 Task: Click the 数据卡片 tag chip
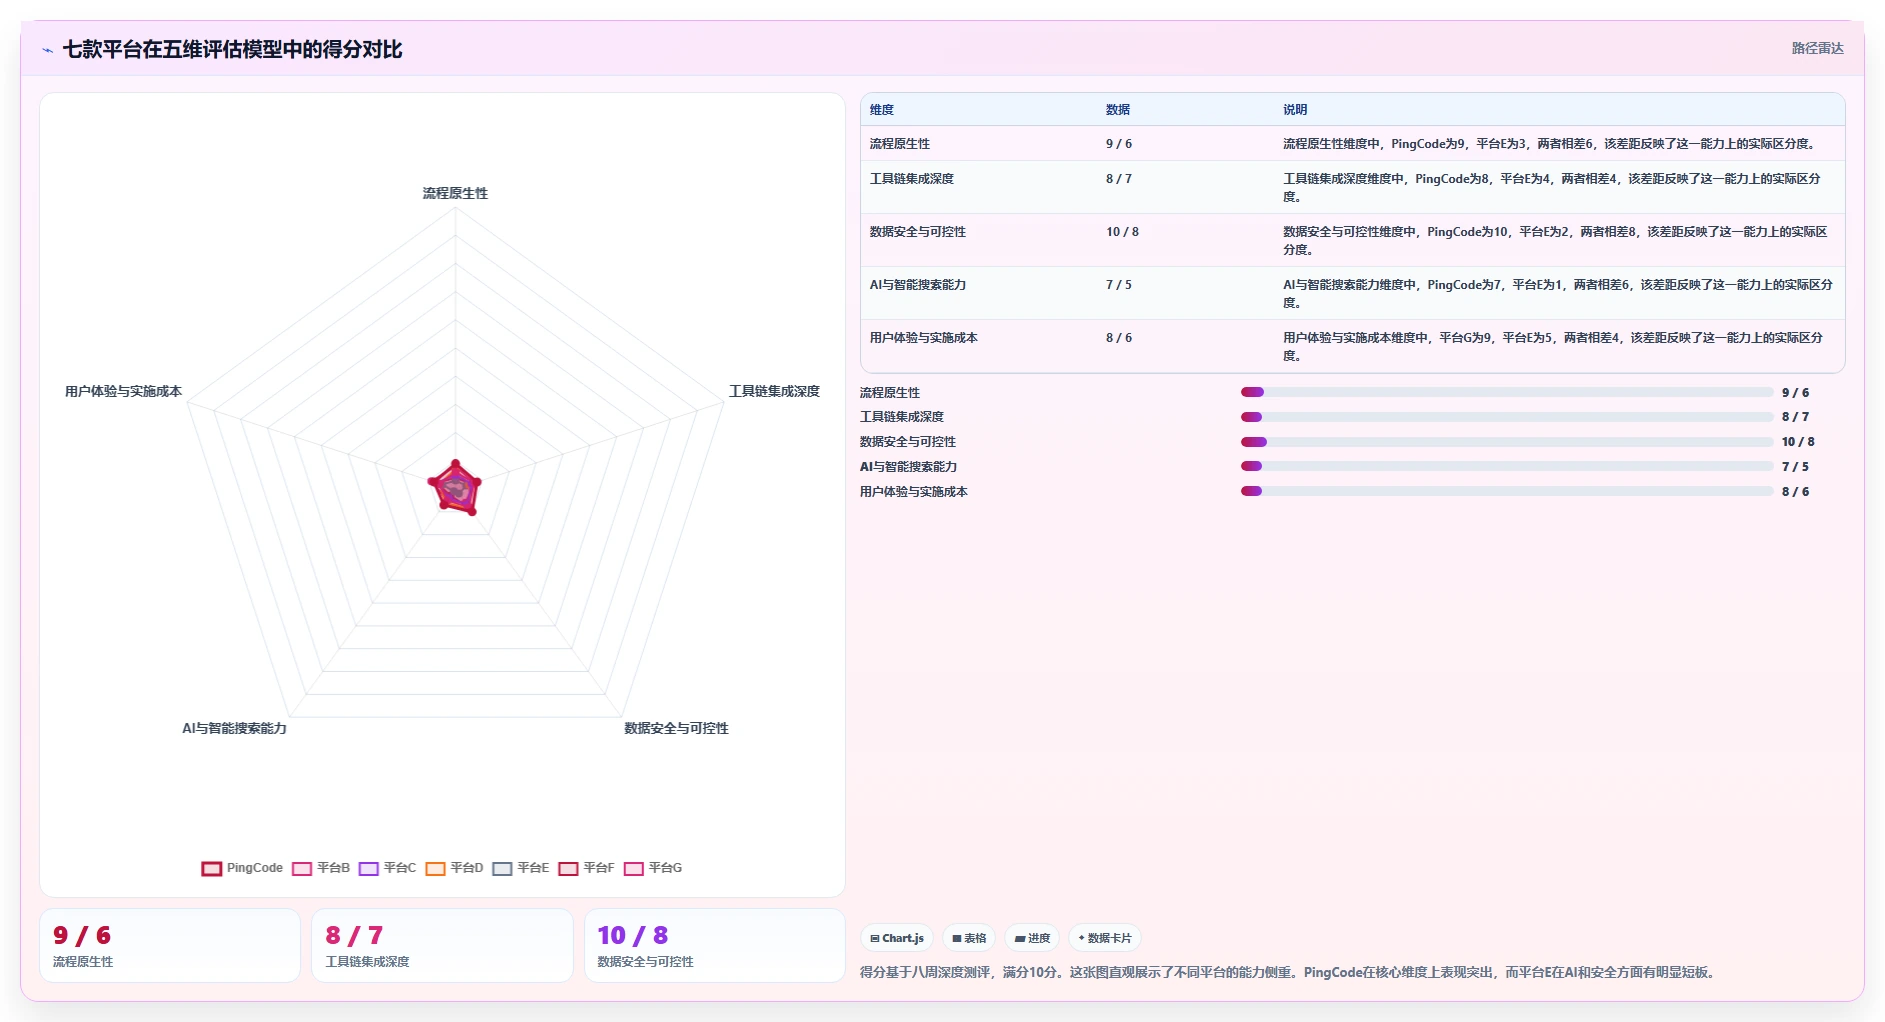[1105, 938]
